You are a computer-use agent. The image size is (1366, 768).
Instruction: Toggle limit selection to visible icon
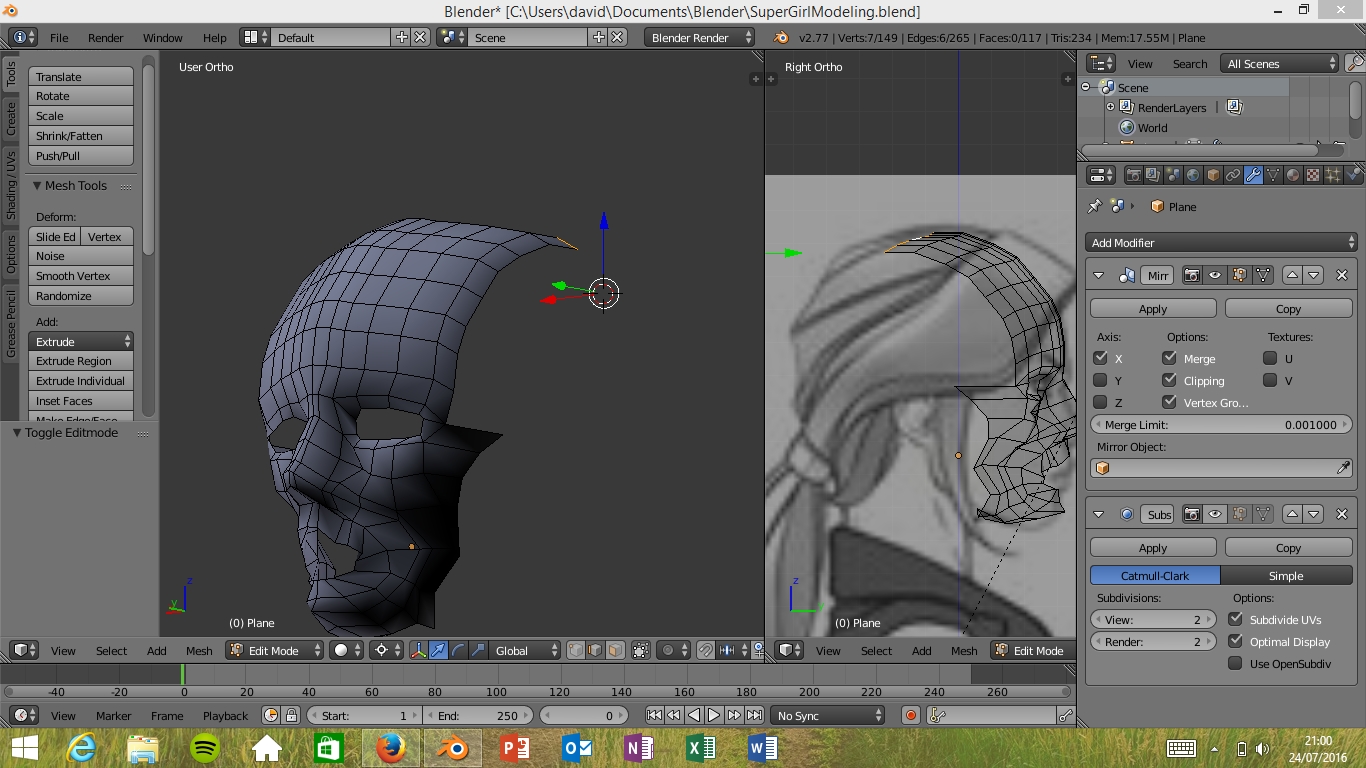click(x=641, y=650)
